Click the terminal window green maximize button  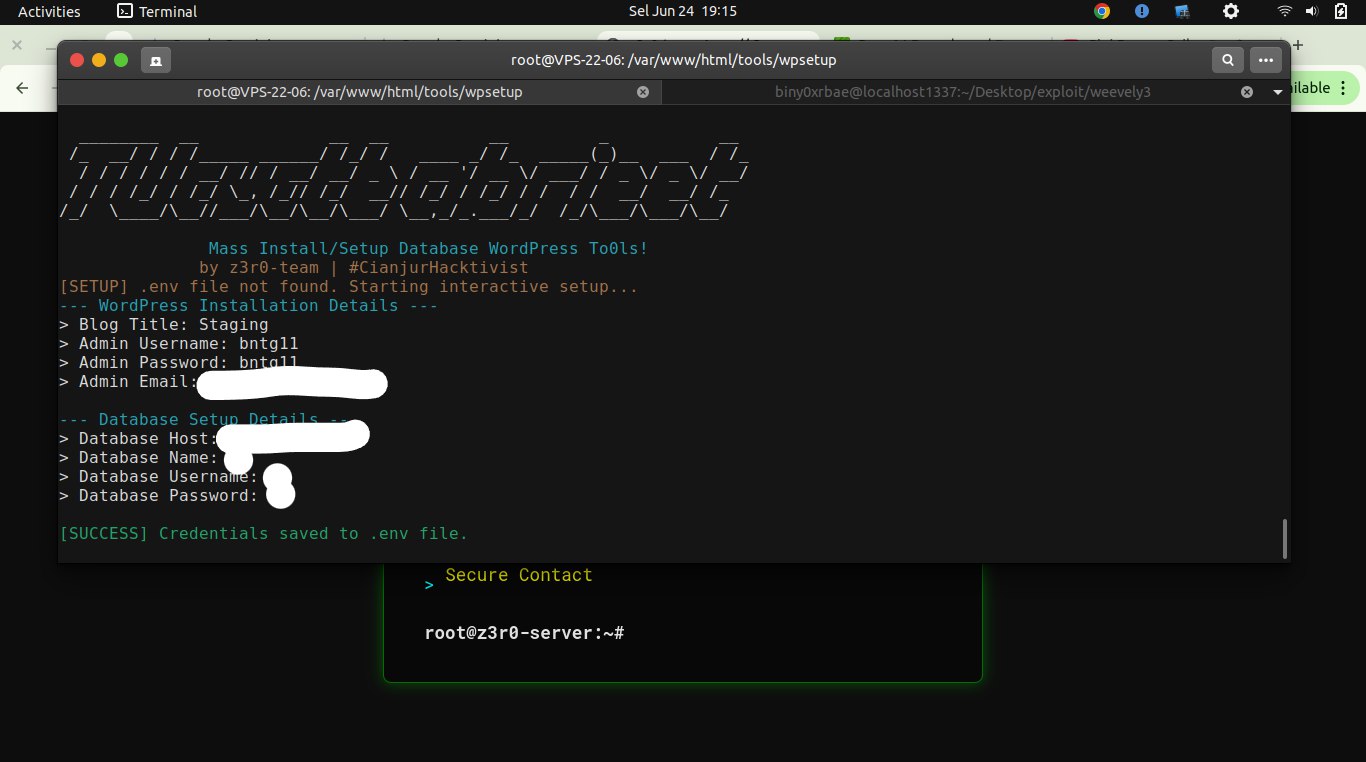click(x=121, y=60)
